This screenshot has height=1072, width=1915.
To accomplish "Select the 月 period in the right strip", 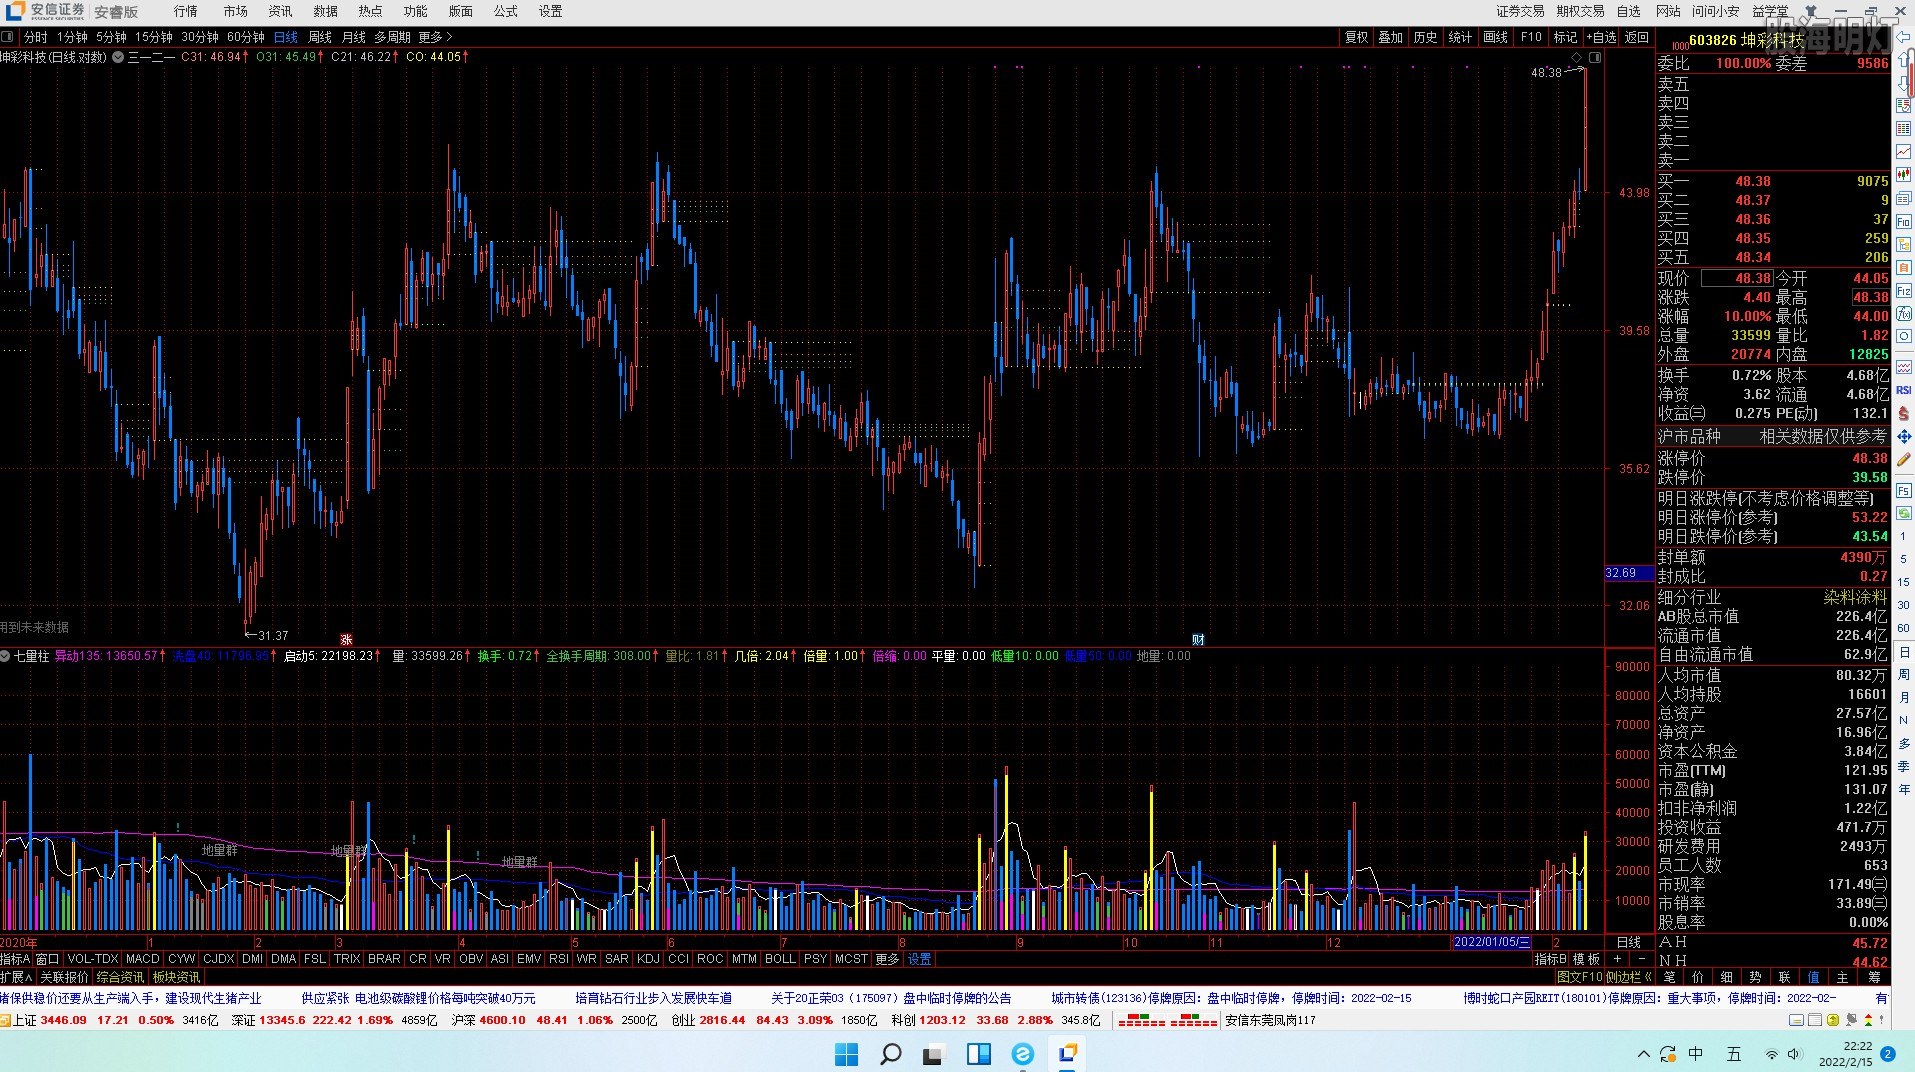I will pos(1903,697).
